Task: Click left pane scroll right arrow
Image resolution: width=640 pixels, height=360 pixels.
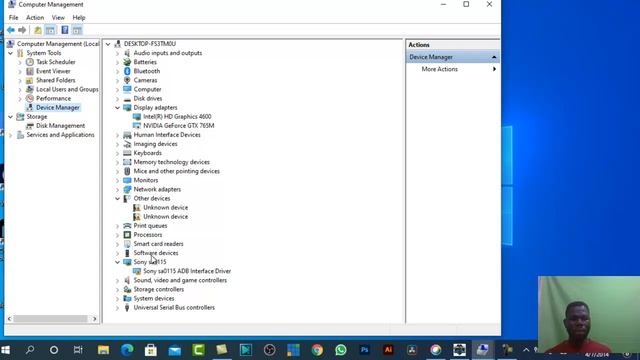Action: pos(95,319)
